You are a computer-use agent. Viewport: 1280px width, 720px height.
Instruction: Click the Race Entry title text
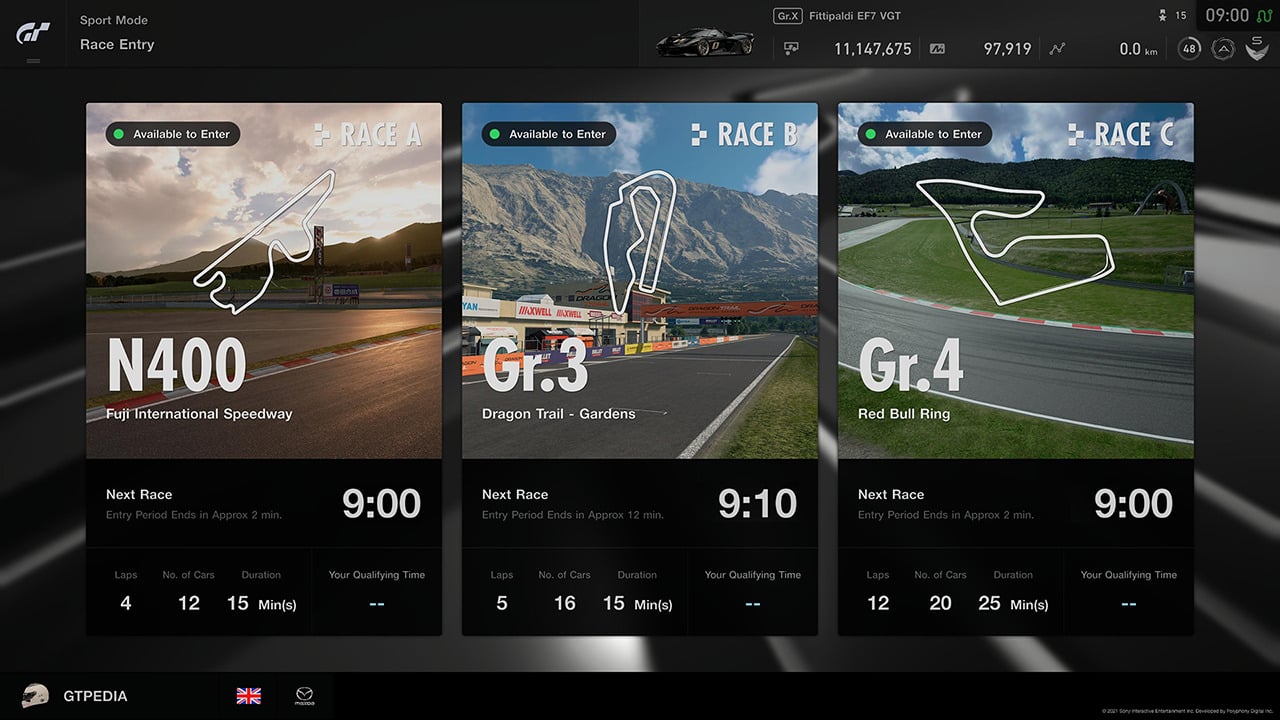(x=117, y=44)
